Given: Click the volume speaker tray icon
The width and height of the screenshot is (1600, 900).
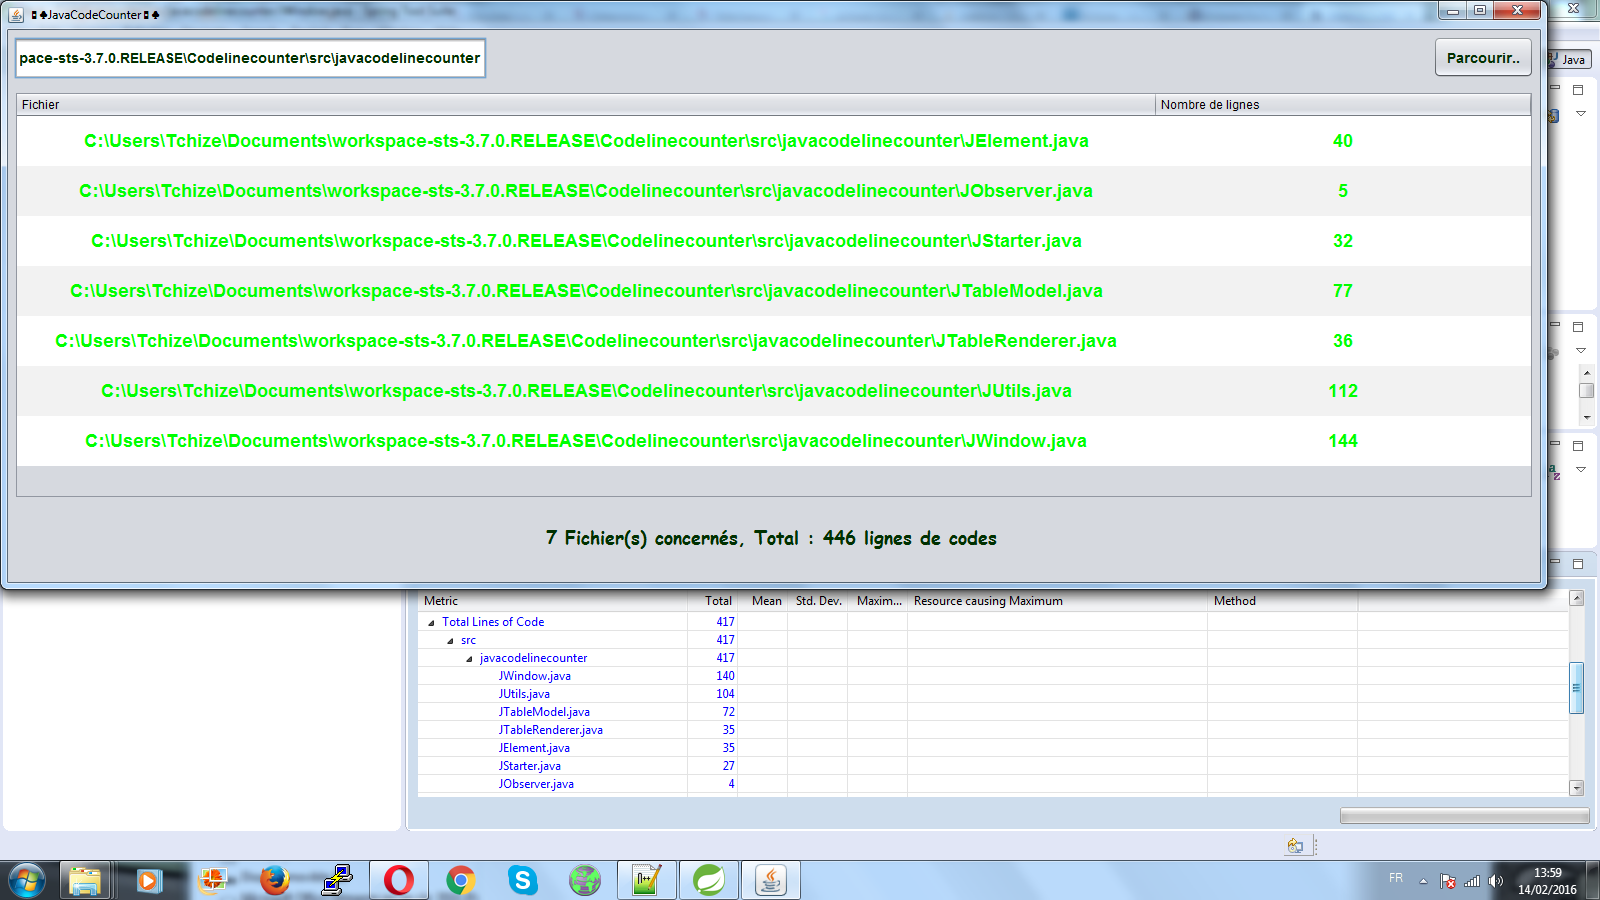Looking at the screenshot, I should 1495,881.
